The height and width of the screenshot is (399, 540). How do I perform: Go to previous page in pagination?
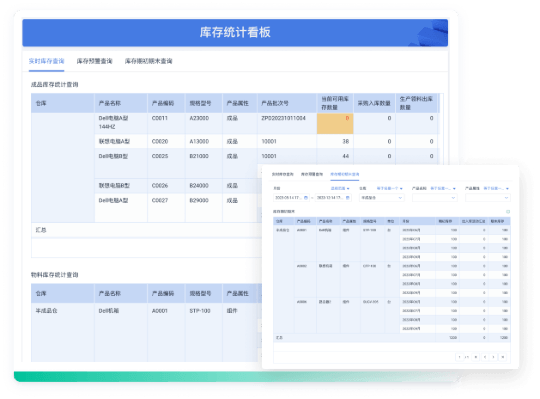(485, 357)
